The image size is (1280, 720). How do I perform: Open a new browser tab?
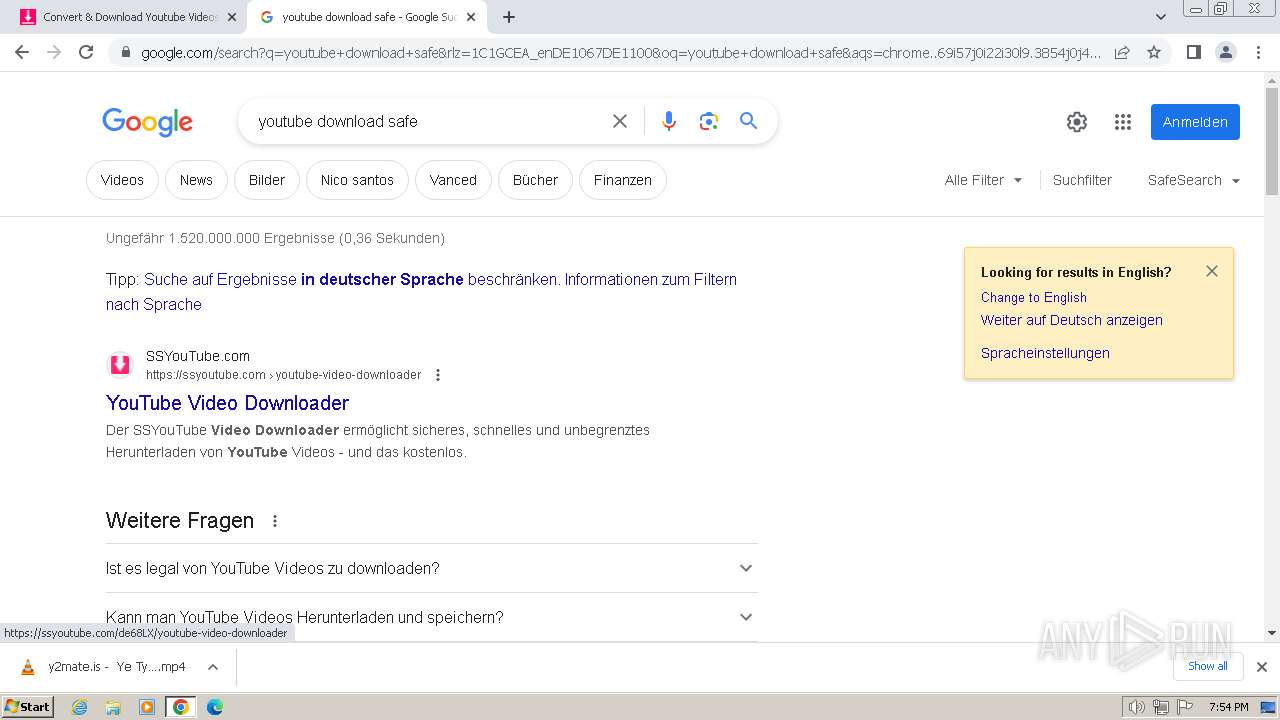[x=509, y=17]
